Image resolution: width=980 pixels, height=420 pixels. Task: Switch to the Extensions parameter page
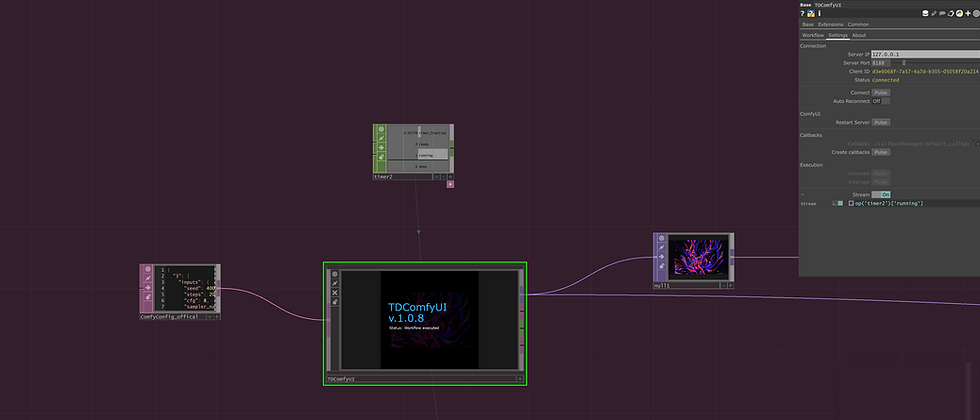831,24
